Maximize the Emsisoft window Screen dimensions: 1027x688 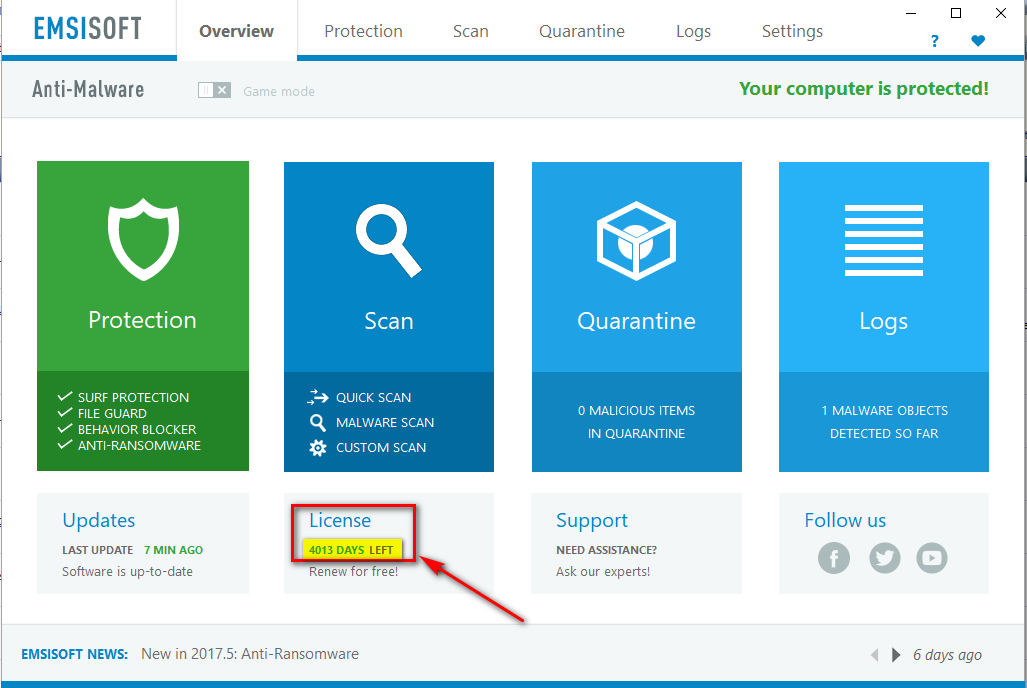pos(956,13)
